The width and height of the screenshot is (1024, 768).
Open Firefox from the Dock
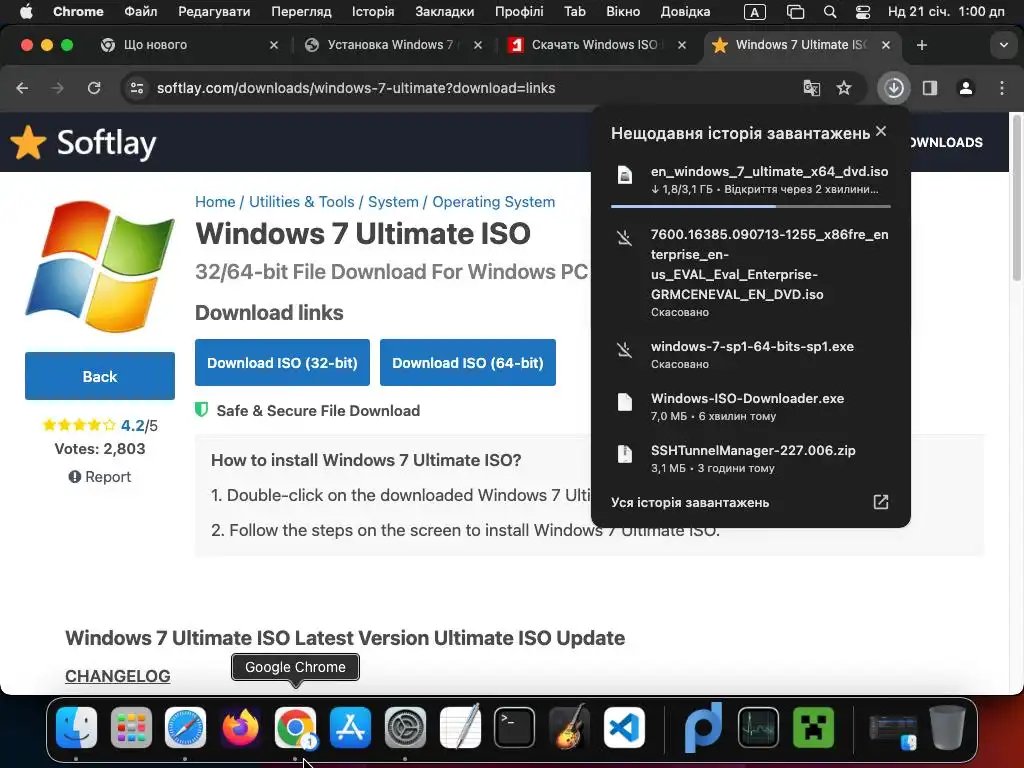click(240, 727)
